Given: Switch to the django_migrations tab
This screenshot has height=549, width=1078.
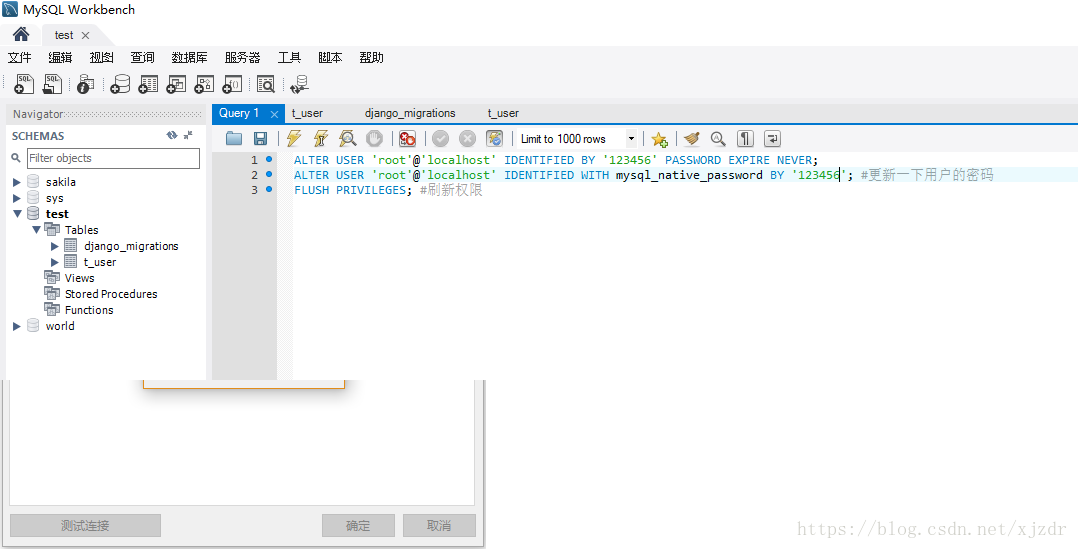Looking at the screenshot, I should pyautogui.click(x=410, y=113).
